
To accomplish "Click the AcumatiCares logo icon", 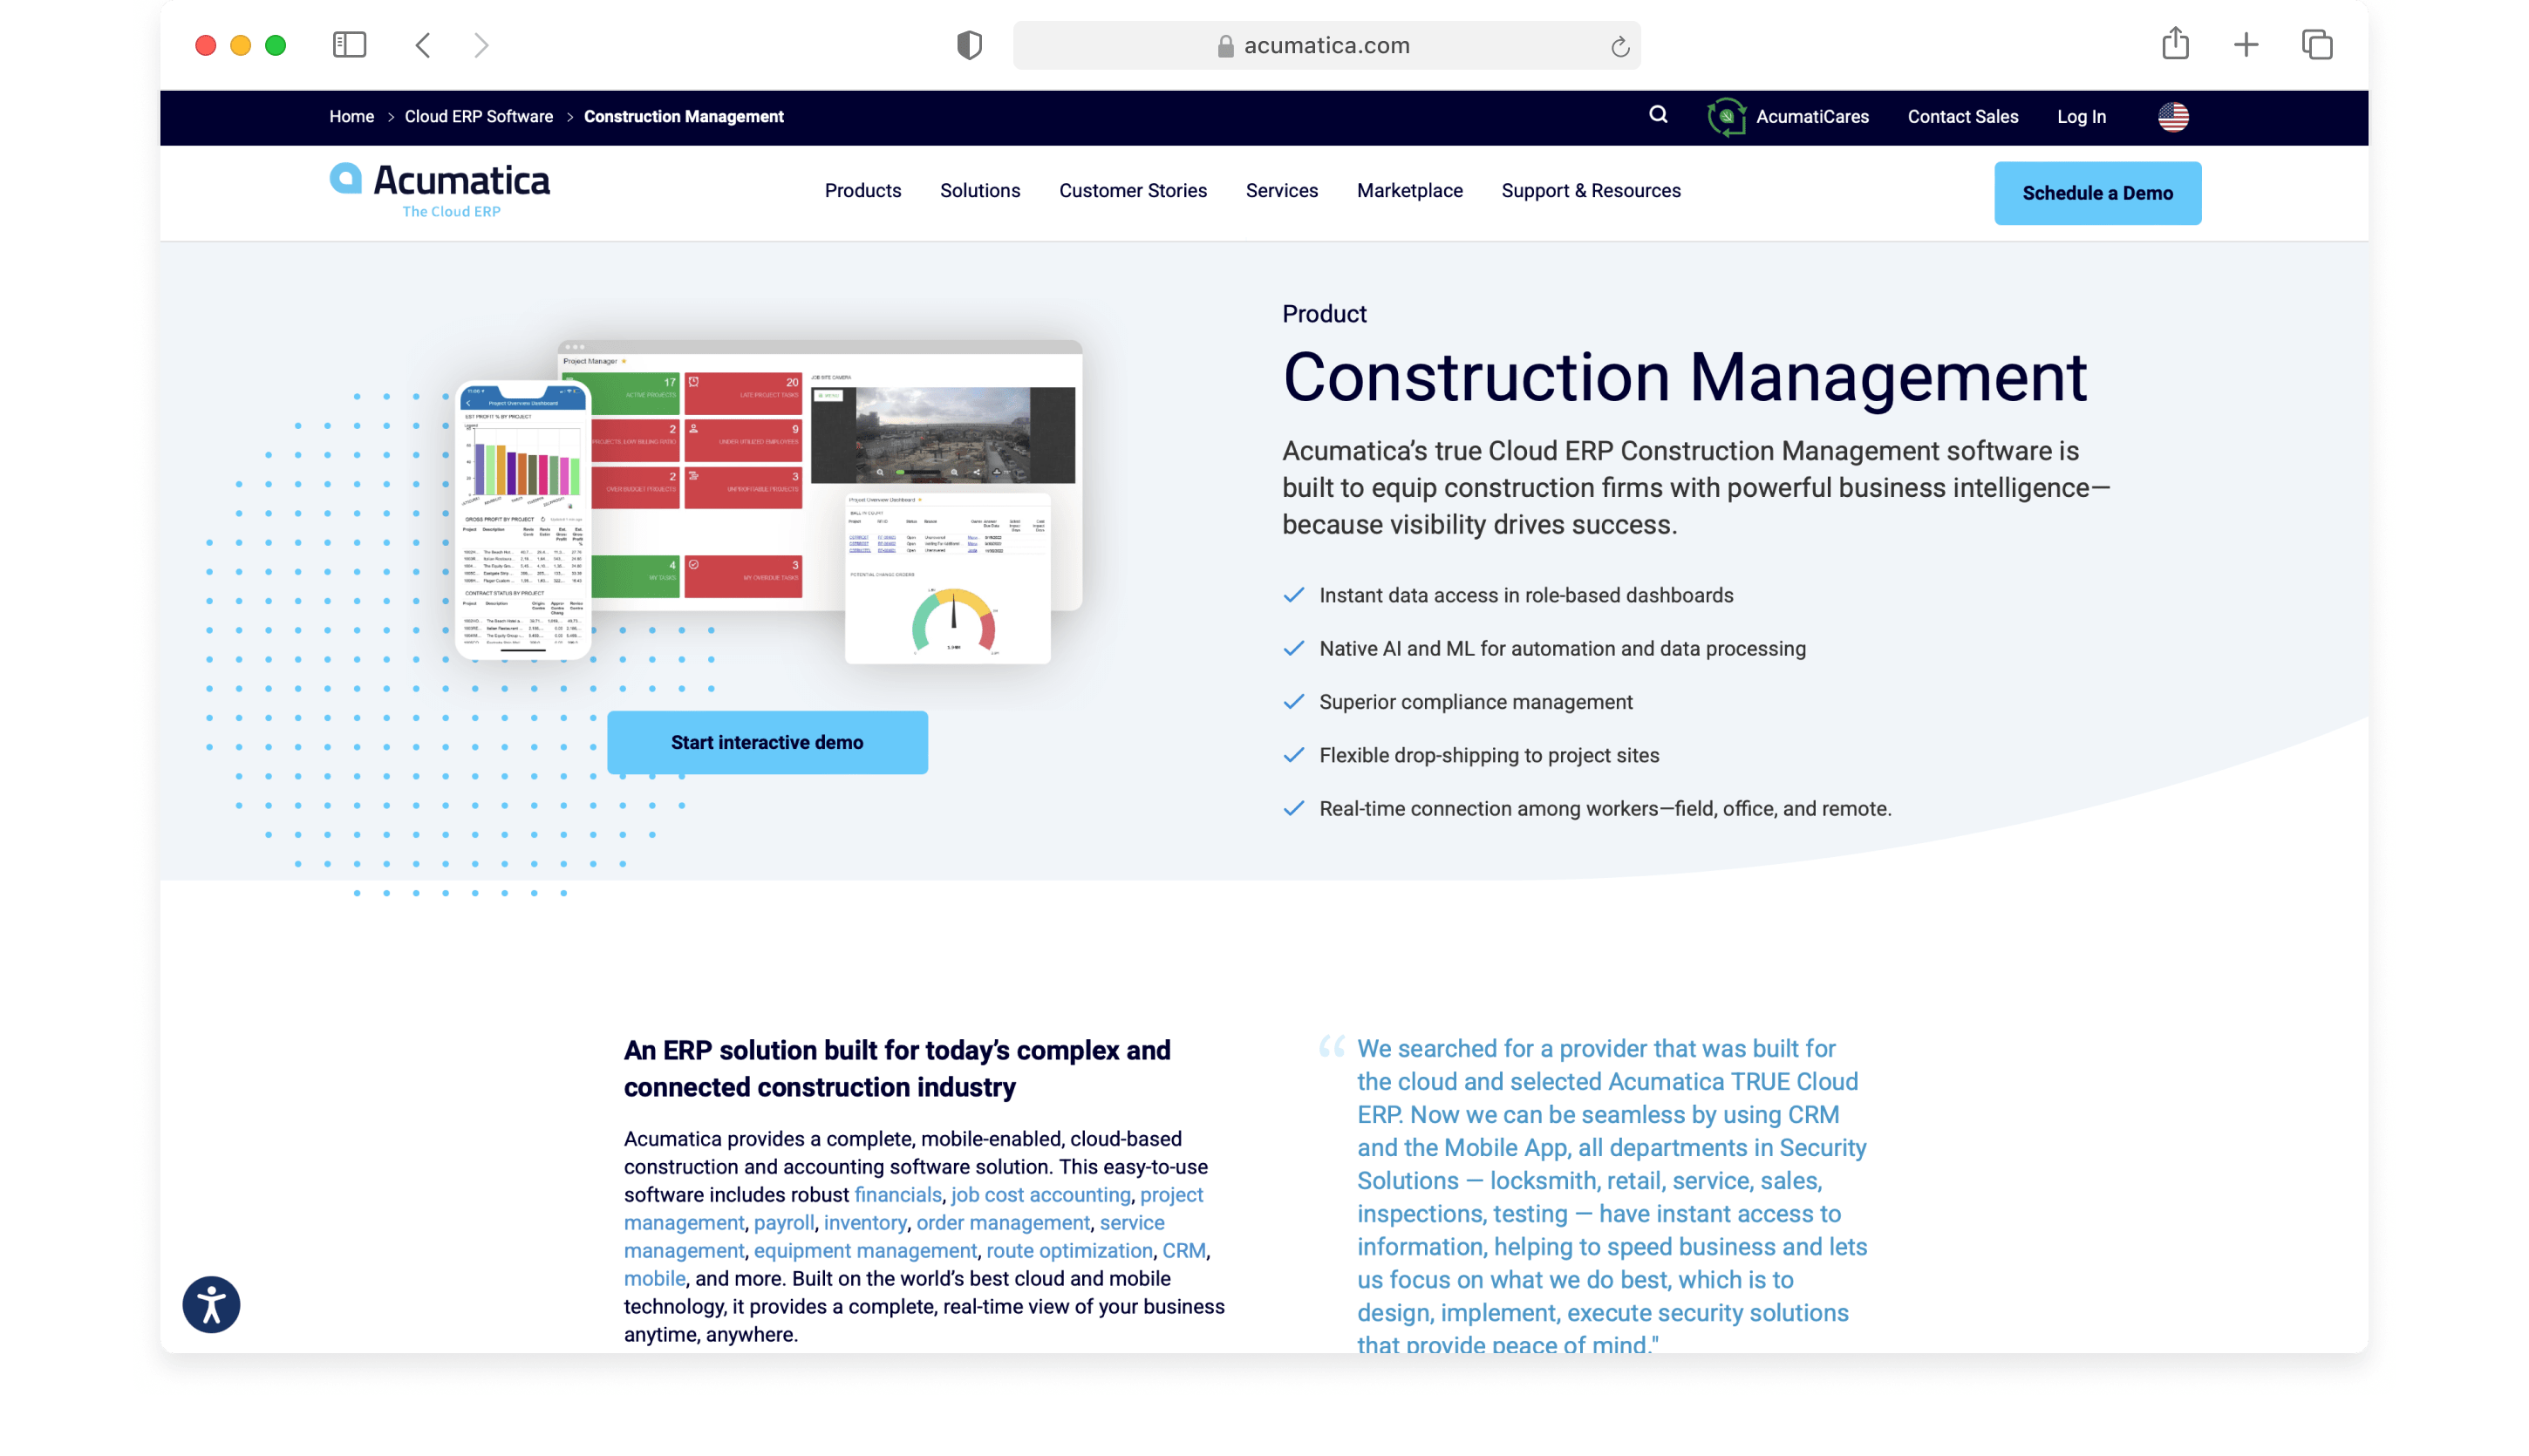I will point(1726,117).
